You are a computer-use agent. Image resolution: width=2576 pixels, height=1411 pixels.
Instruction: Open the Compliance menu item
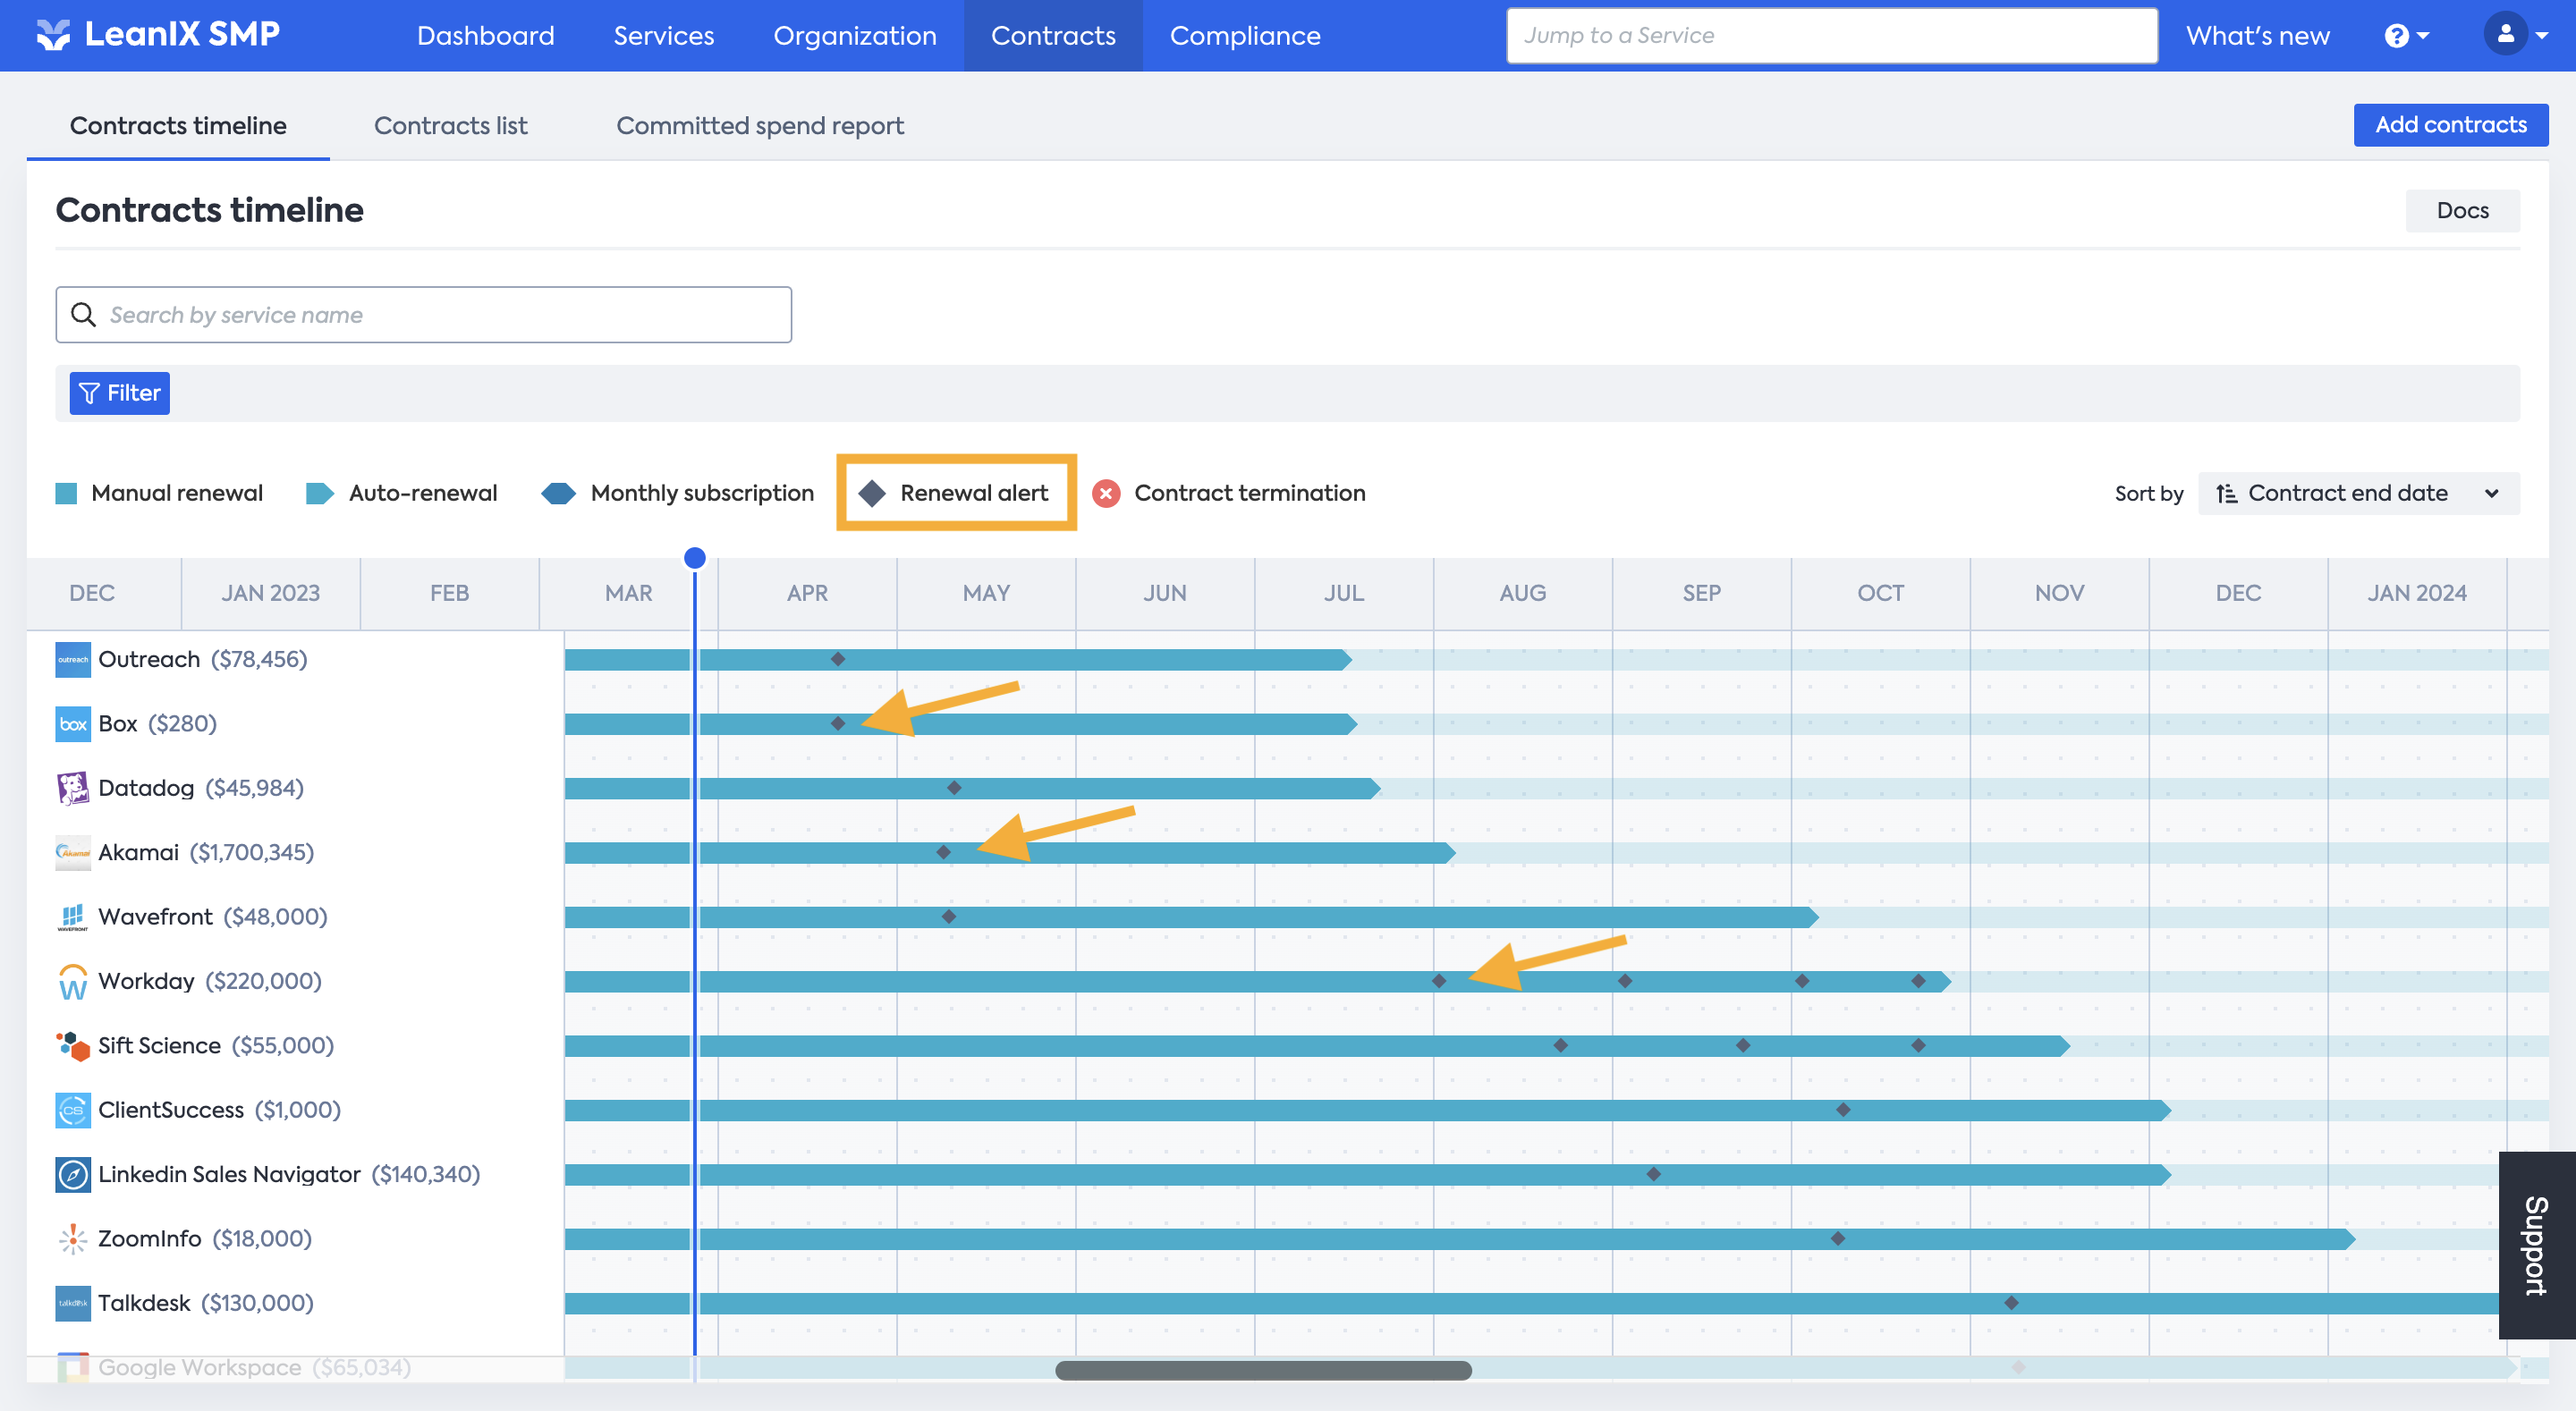[x=1244, y=36]
